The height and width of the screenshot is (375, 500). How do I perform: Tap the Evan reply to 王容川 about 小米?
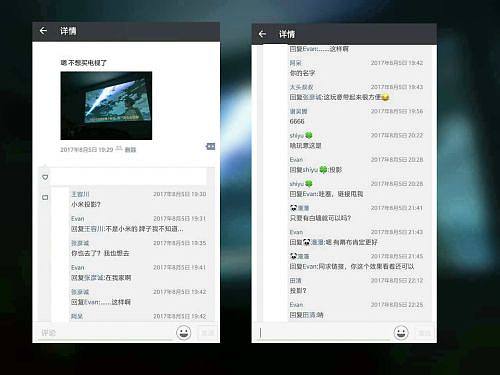tap(127, 229)
